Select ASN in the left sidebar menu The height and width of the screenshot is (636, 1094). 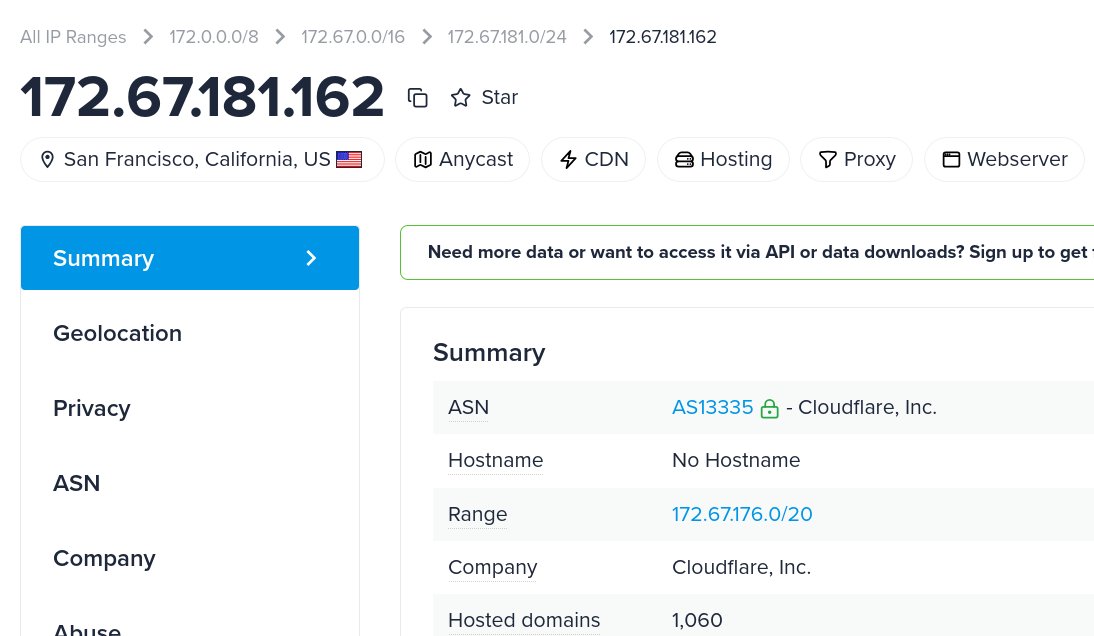point(77,483)
